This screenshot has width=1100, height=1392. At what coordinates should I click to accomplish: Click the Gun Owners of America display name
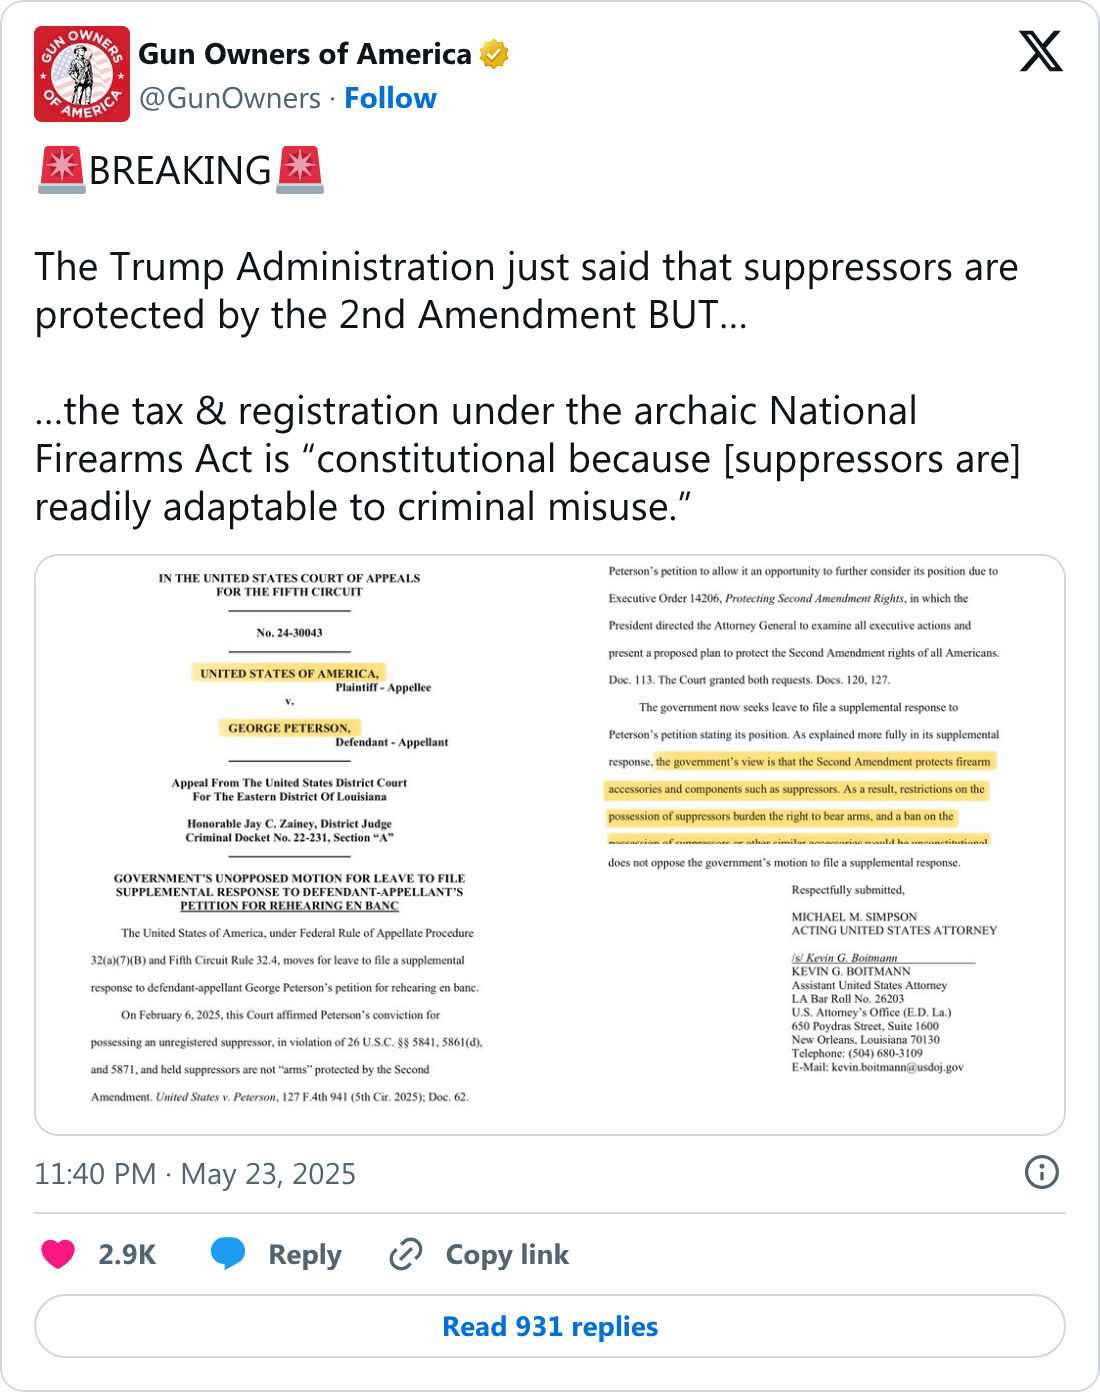point(304,54)
